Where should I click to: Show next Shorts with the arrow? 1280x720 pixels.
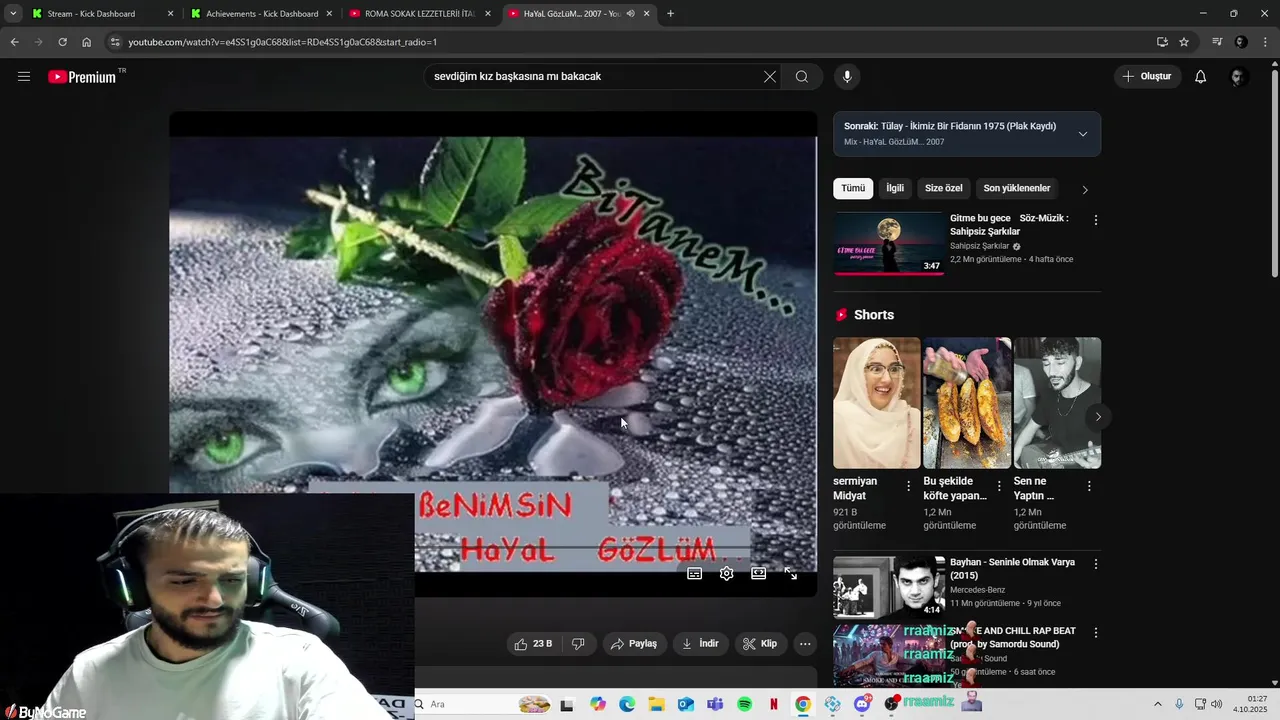1098,417
